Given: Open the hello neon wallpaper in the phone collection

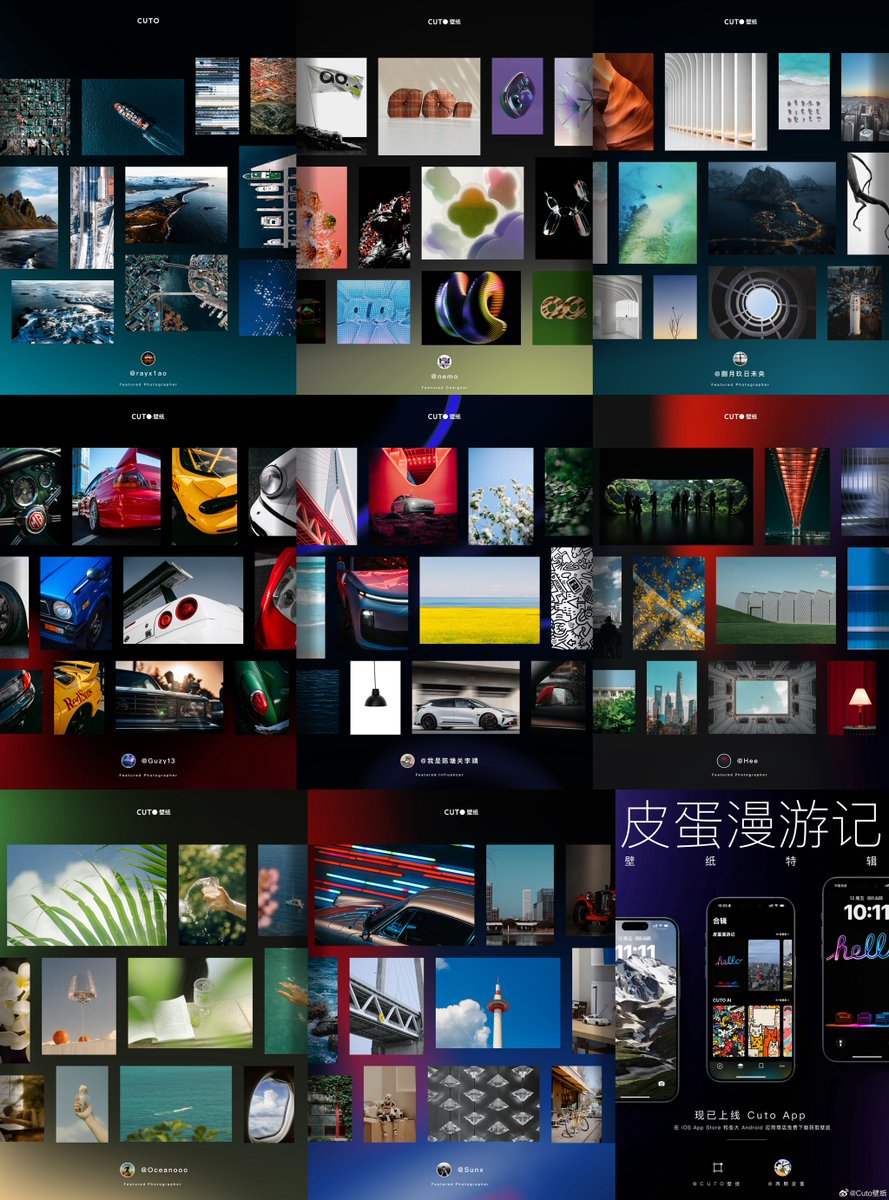Looking at the screenshot, I should [x=729, y=965].
